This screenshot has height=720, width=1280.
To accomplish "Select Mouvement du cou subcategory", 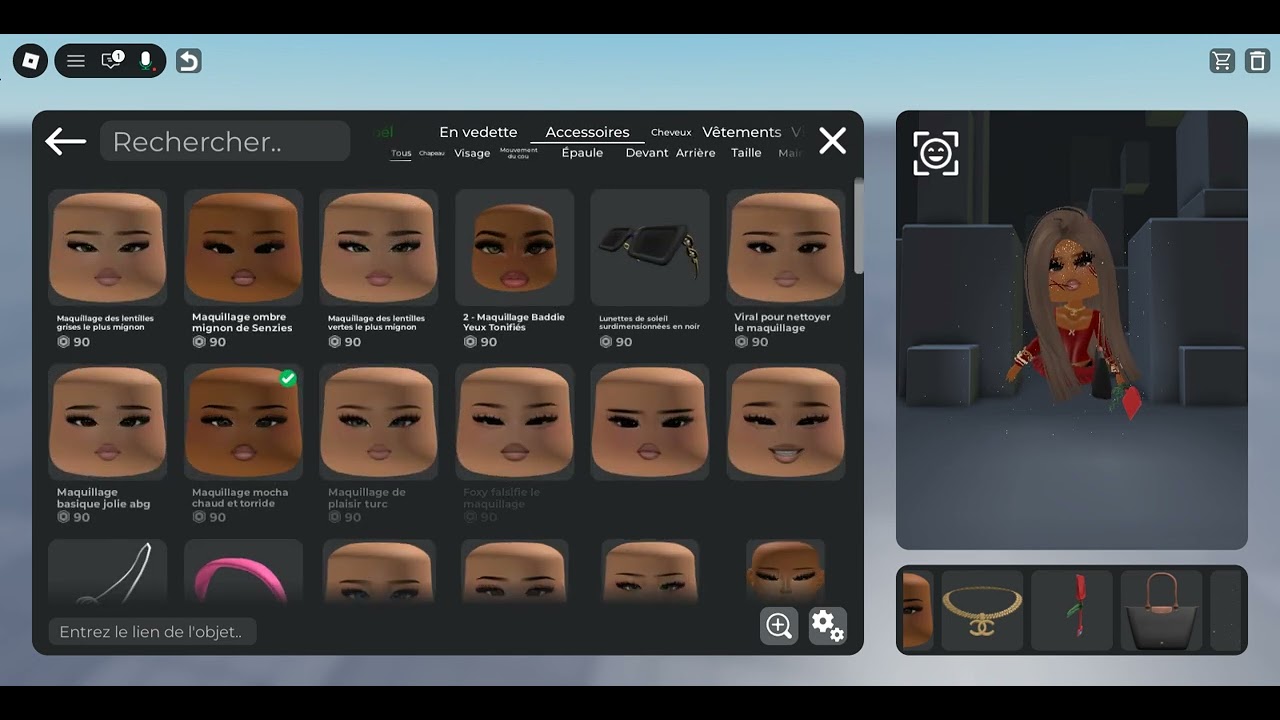I will point(519,153).
